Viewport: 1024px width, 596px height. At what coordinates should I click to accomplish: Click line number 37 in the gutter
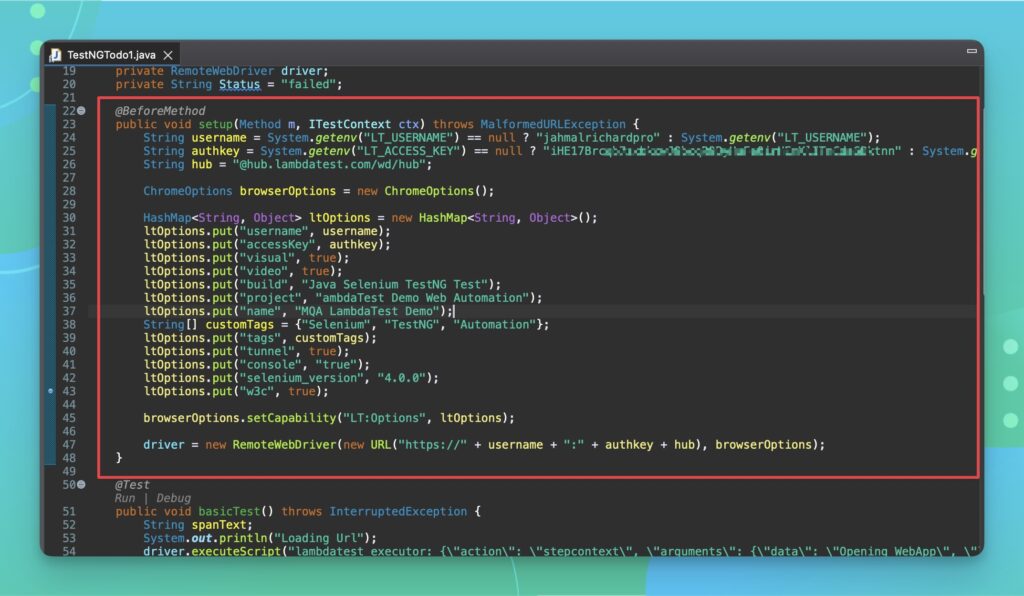click(68, 311)
